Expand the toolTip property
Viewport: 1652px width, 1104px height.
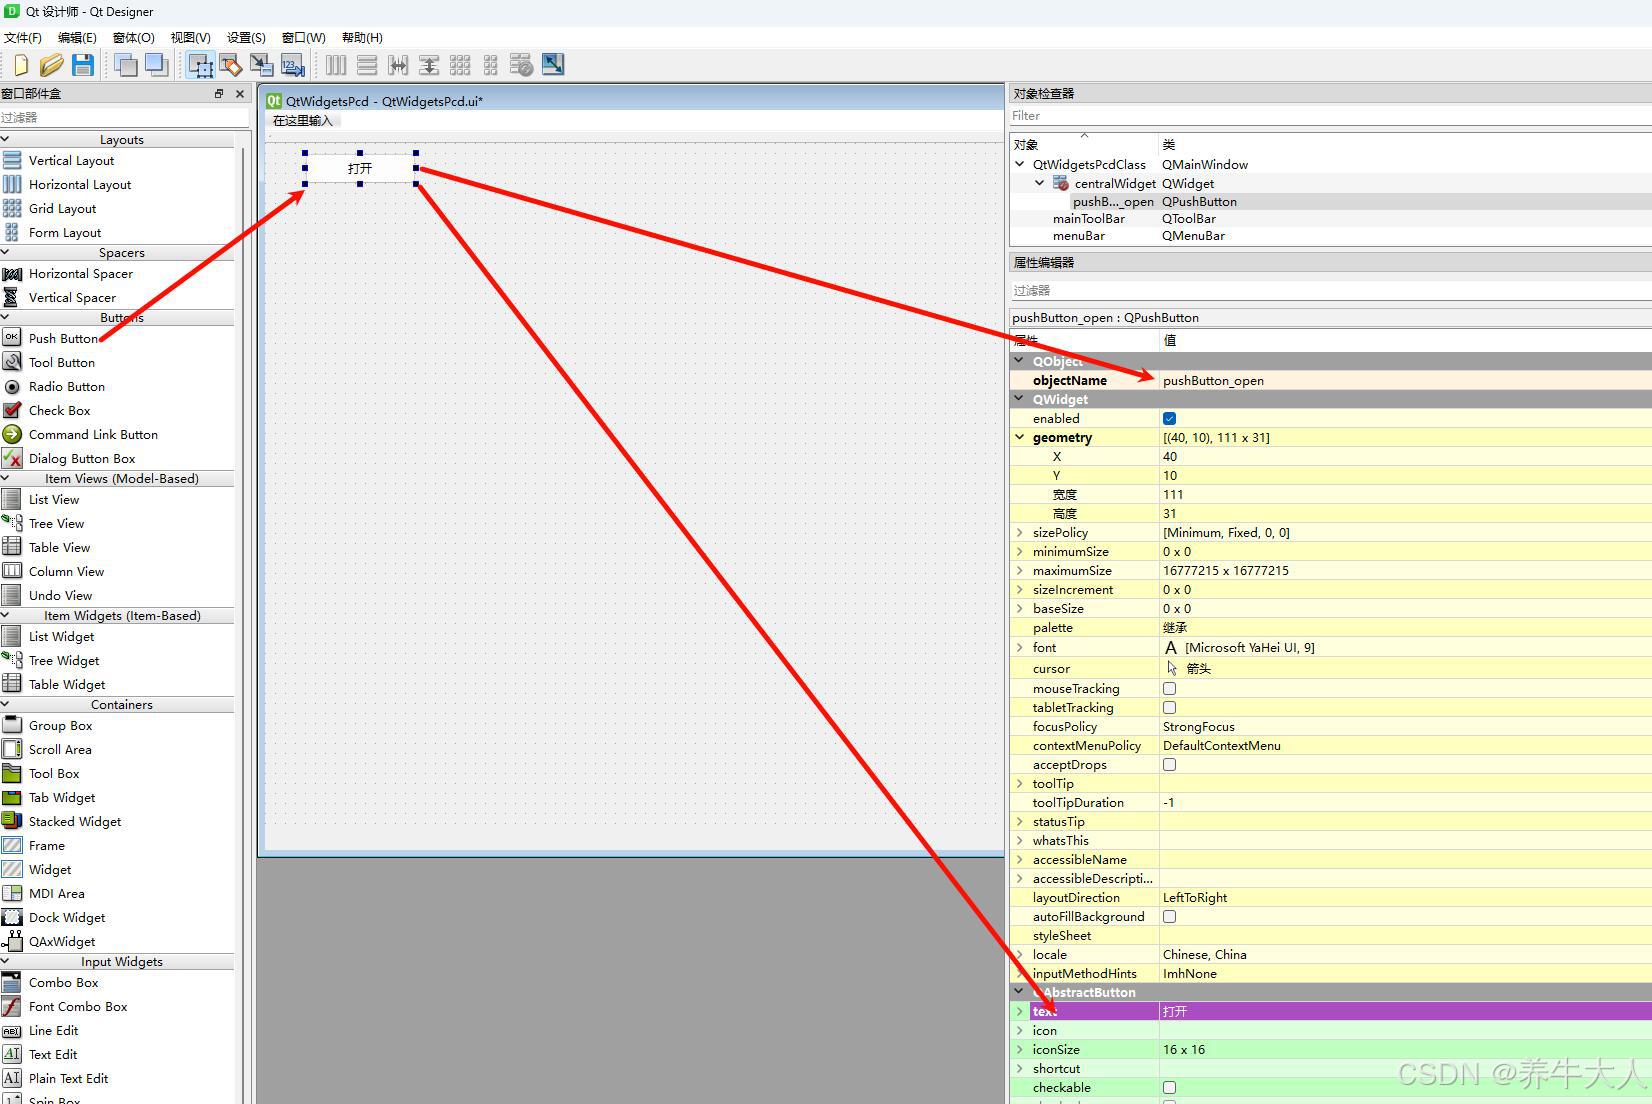(x=1020, y=783)
